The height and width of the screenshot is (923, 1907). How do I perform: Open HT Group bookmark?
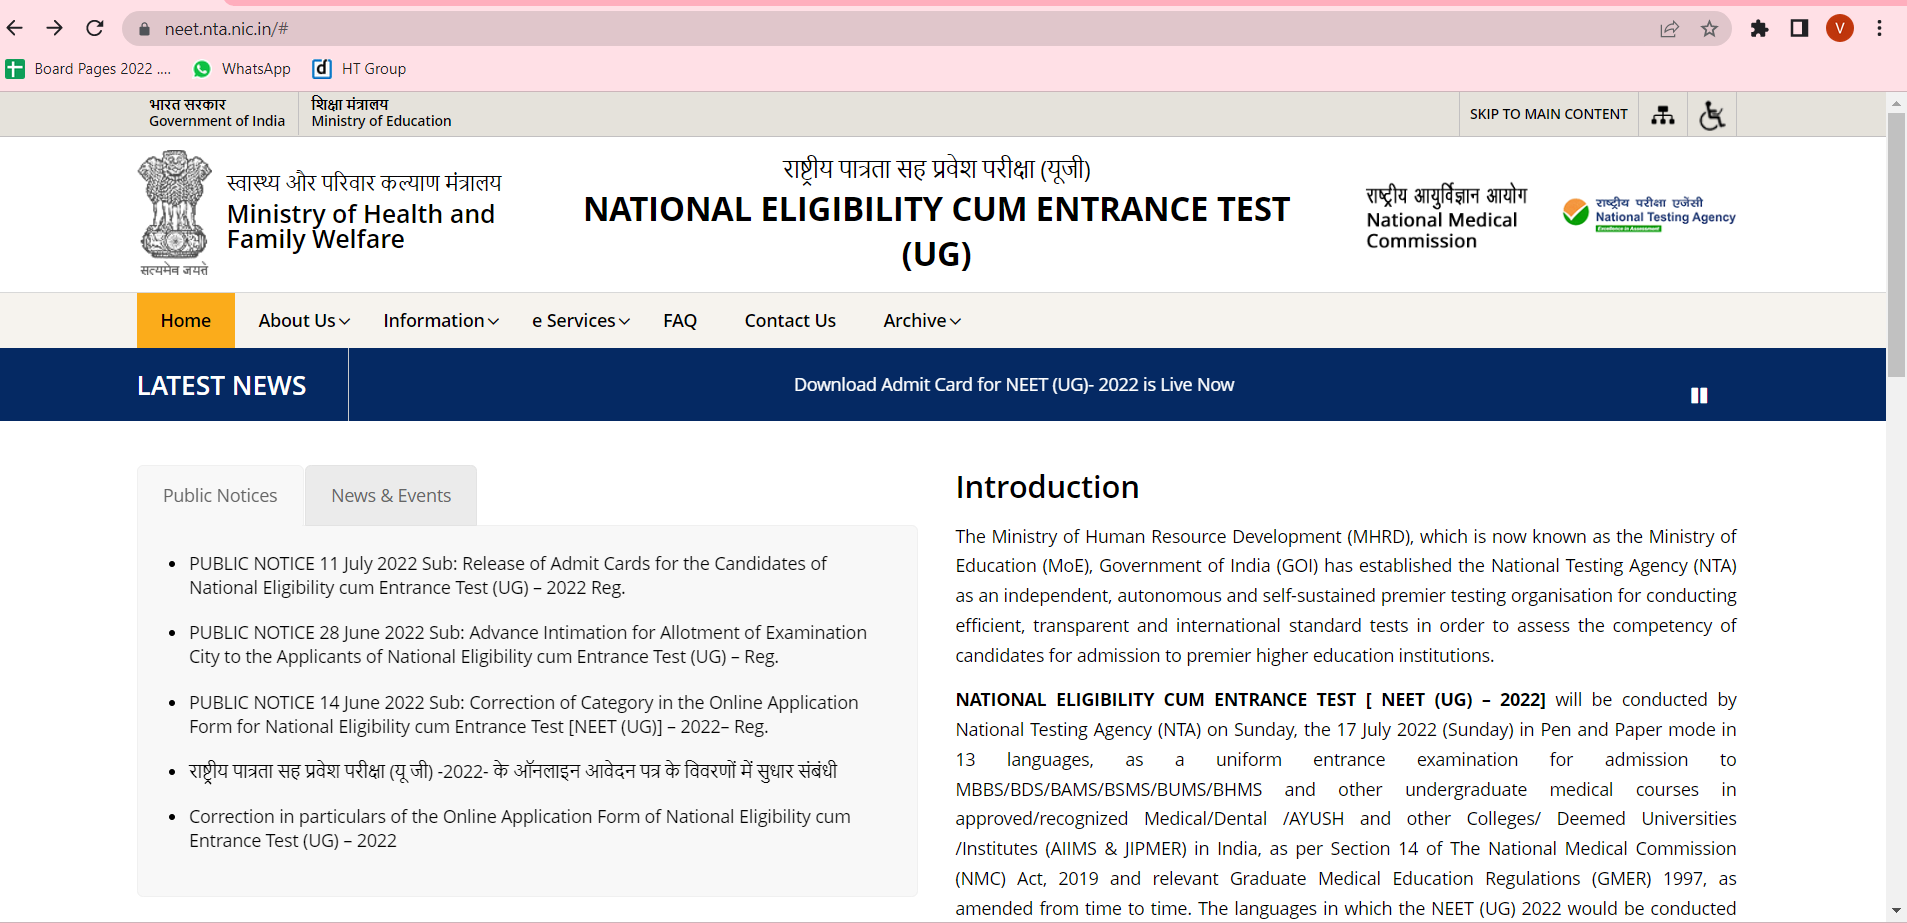coord(359,69)
